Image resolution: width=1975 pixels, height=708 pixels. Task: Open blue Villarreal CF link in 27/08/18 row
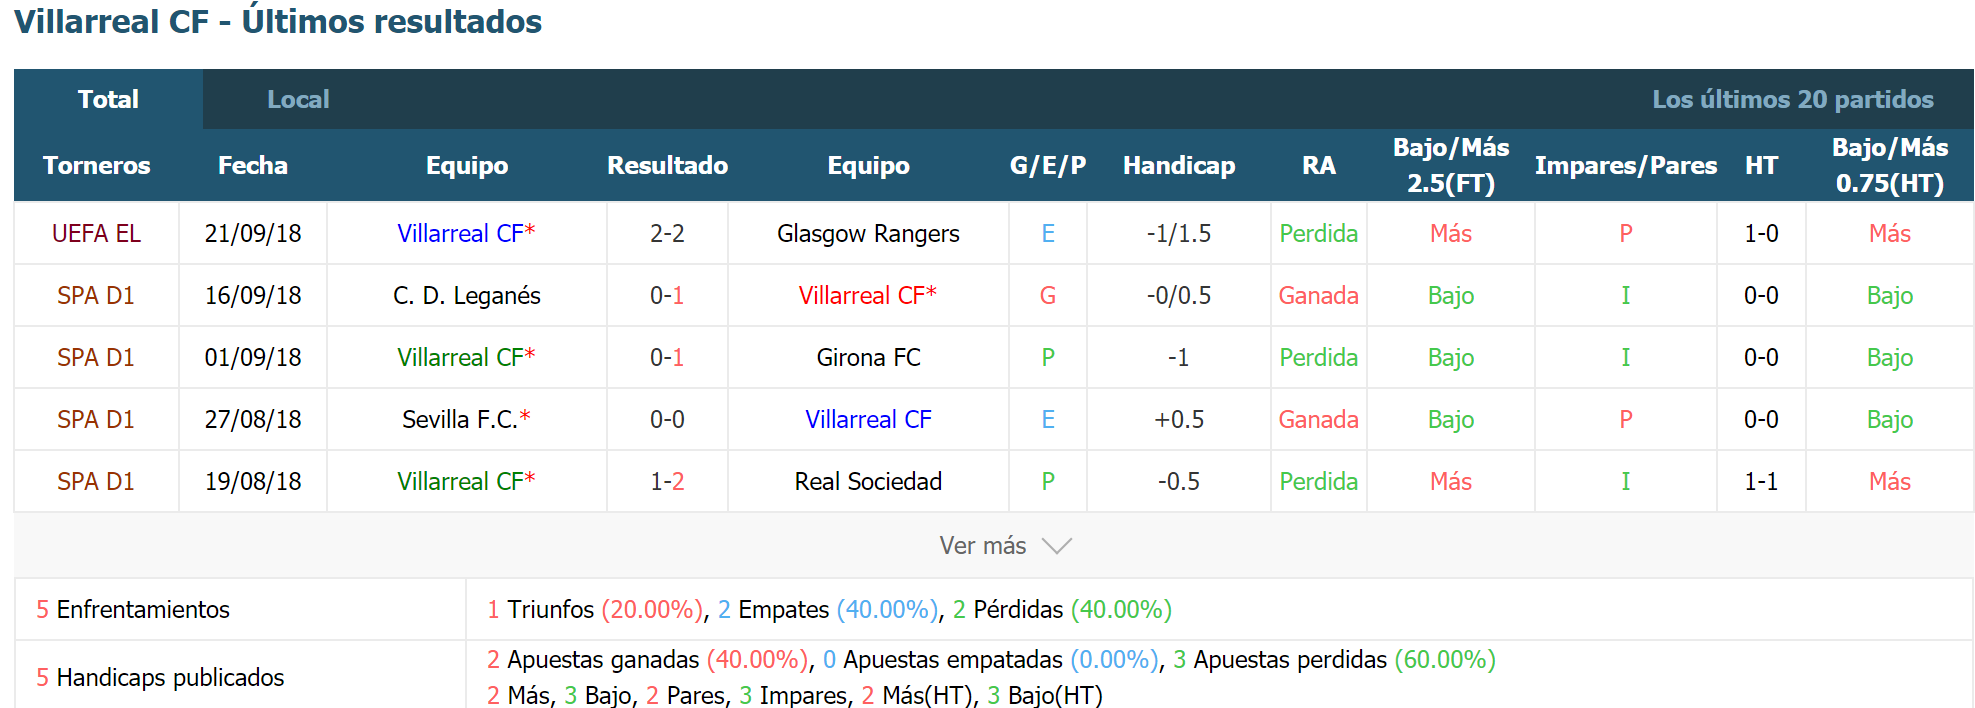click(x=868, y=419)
